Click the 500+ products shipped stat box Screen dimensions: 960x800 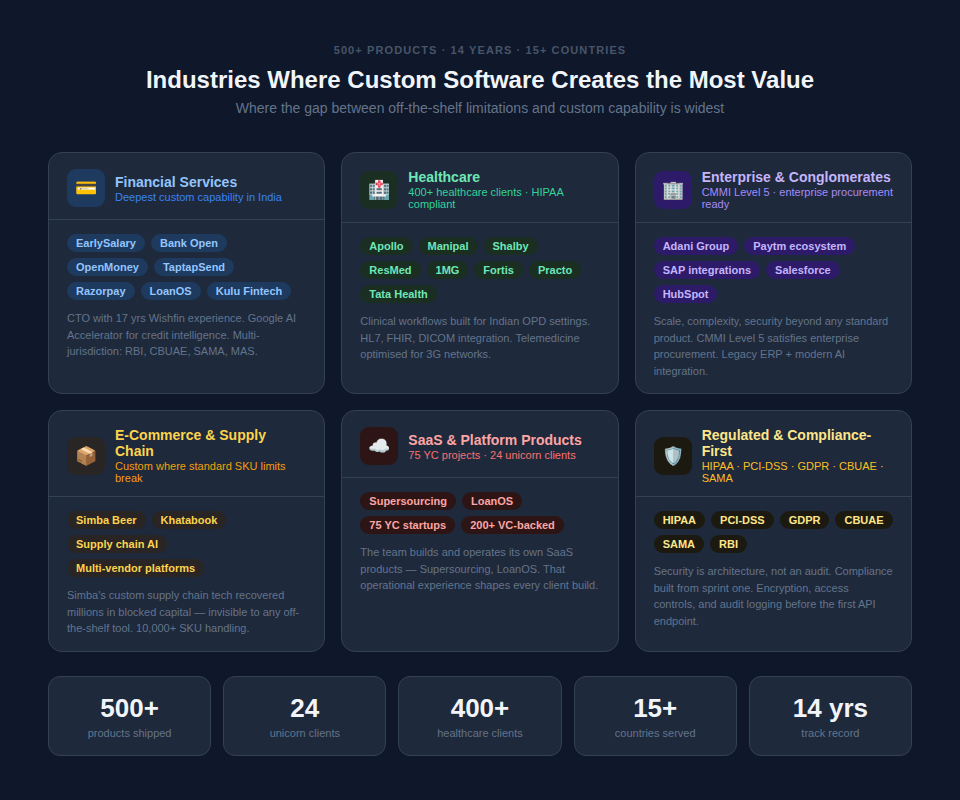[x=129, y=716]
